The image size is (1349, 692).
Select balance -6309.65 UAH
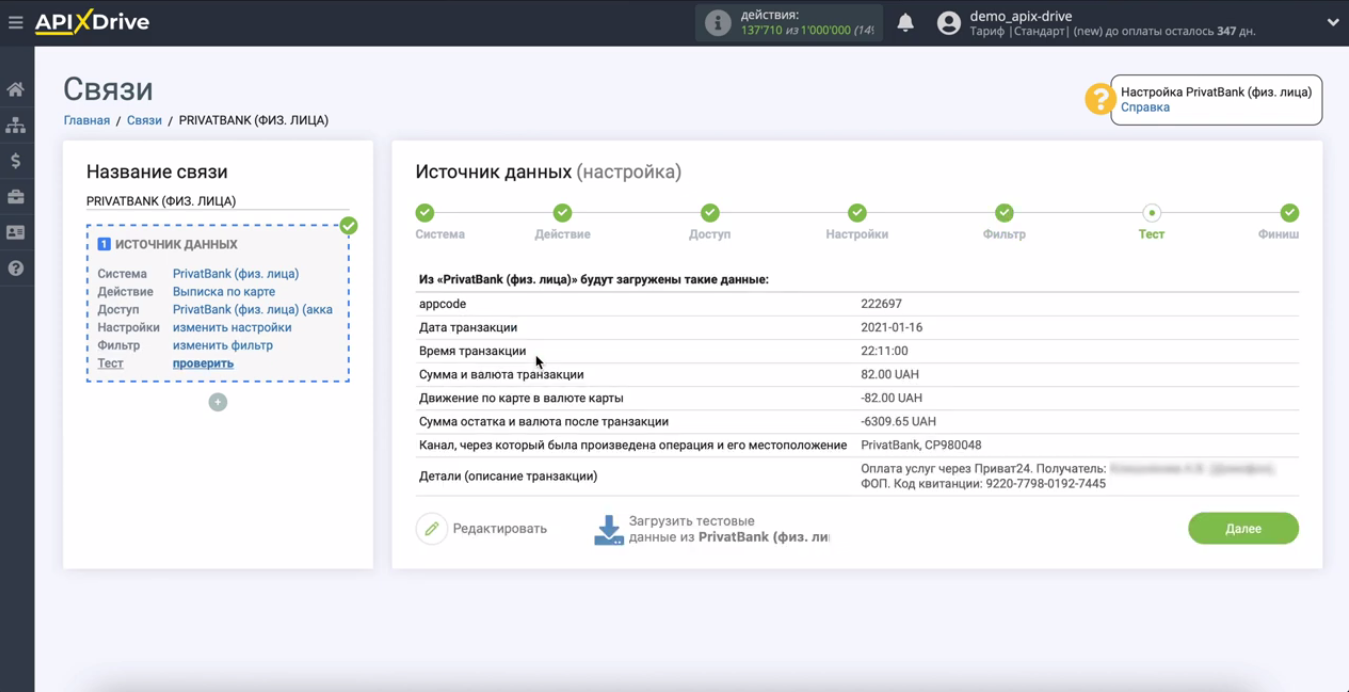898,421
